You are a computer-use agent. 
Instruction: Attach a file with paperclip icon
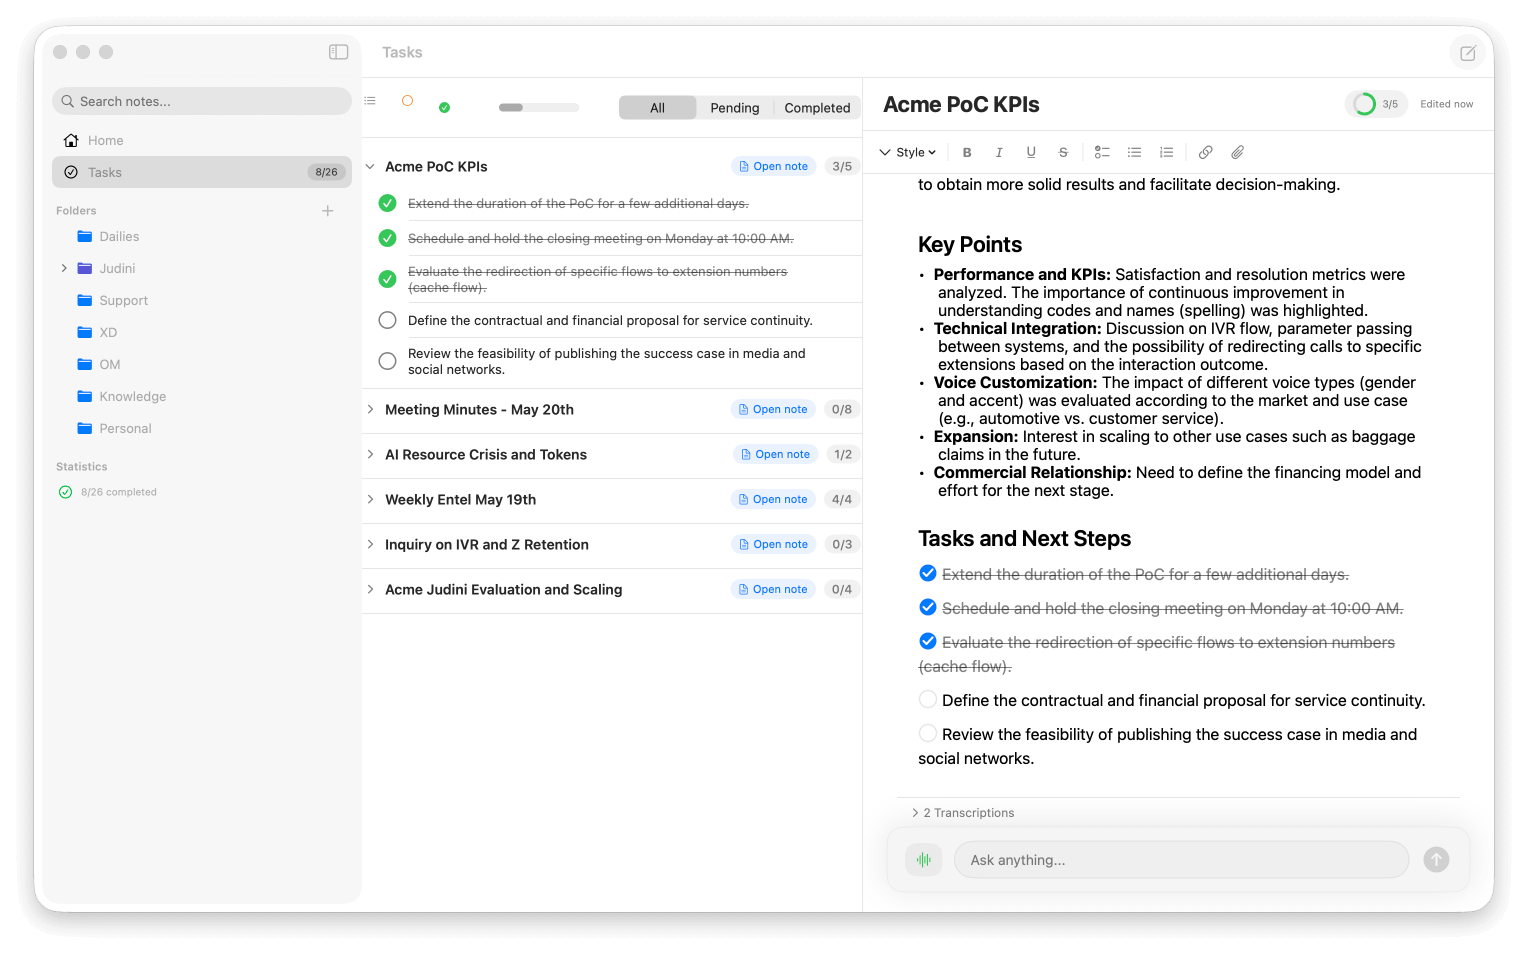tap(1238, 152)
